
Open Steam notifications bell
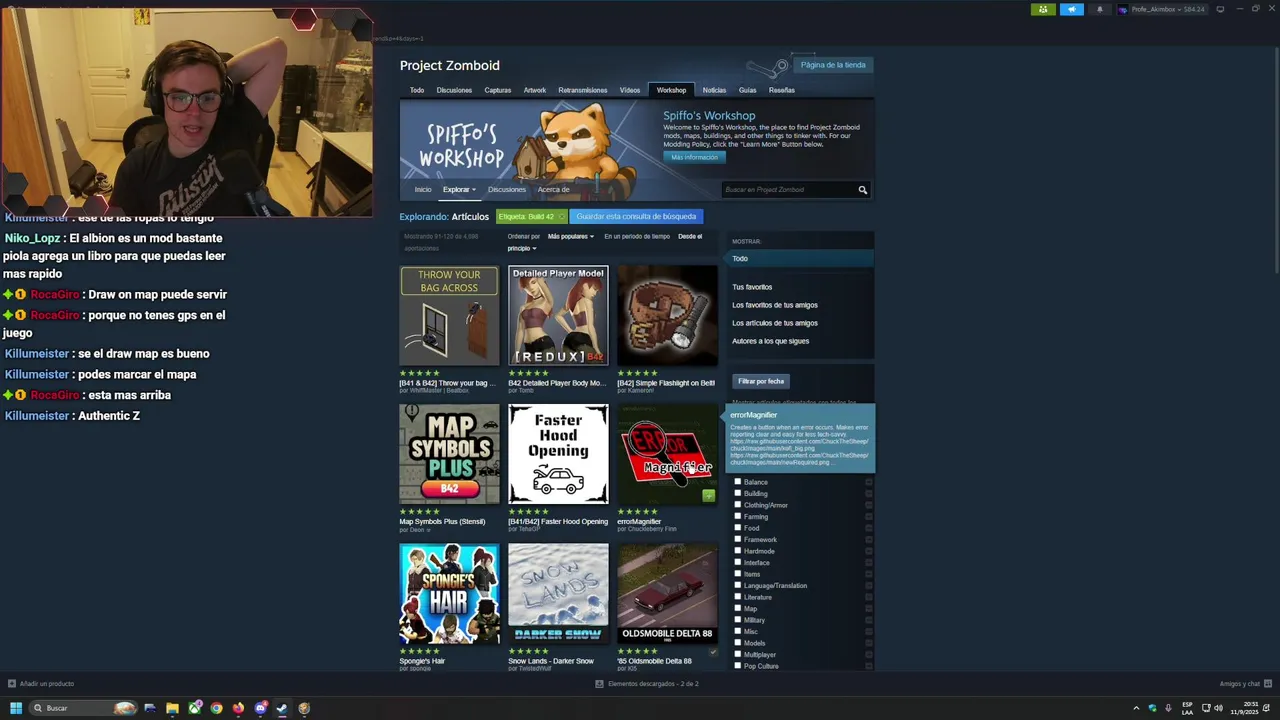point(1100,9)
